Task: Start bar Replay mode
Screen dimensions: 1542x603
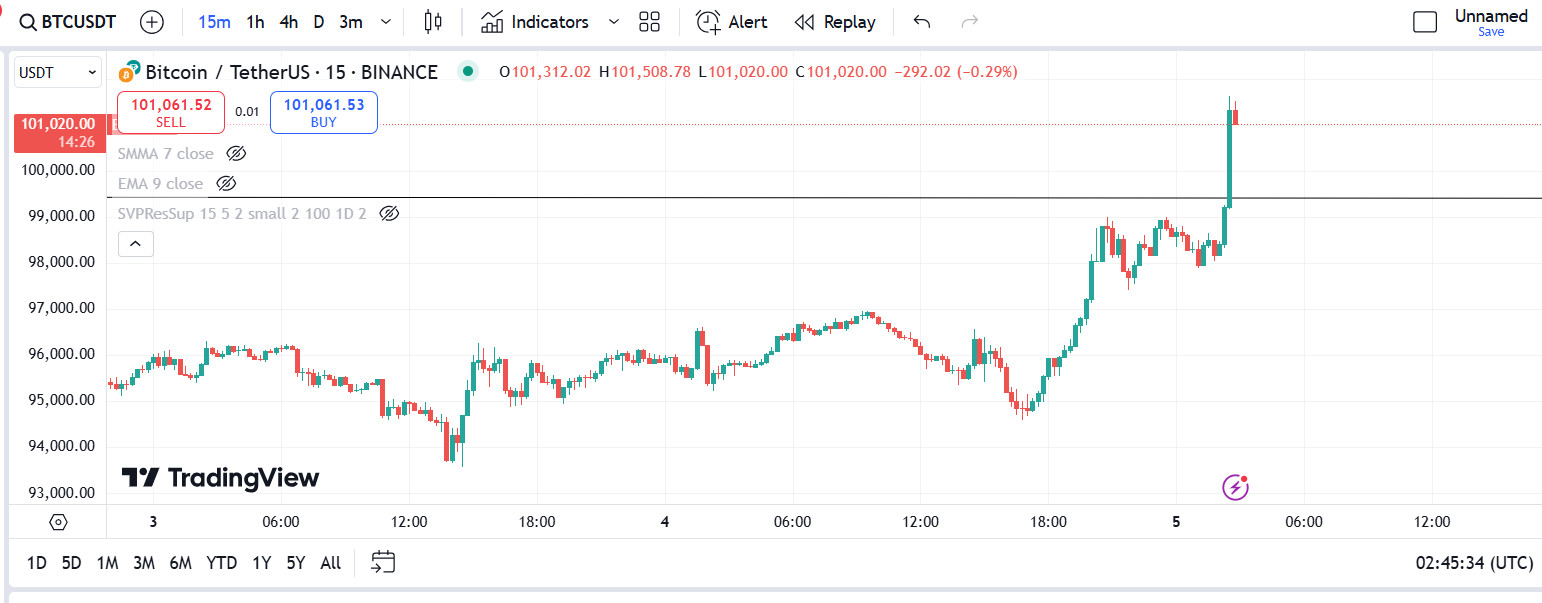Action: click(x=835, y=22)
